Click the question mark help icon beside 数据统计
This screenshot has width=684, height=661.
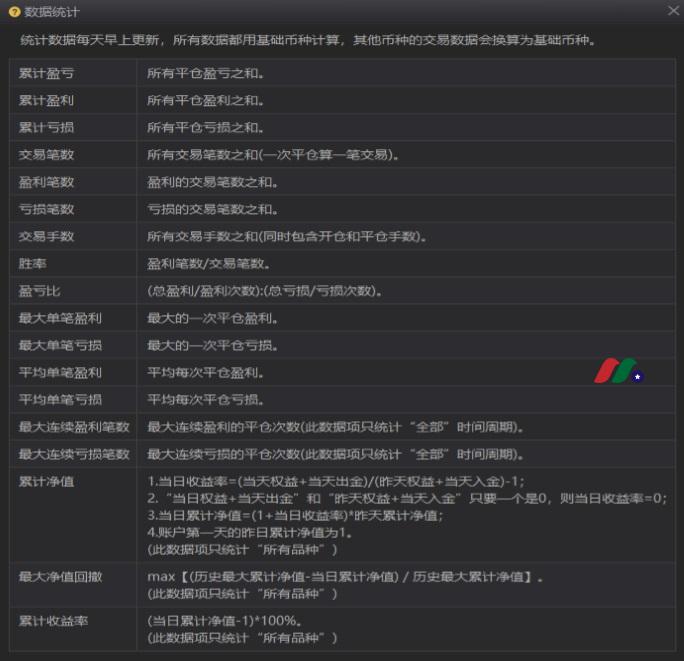click(x=14, y=12)
